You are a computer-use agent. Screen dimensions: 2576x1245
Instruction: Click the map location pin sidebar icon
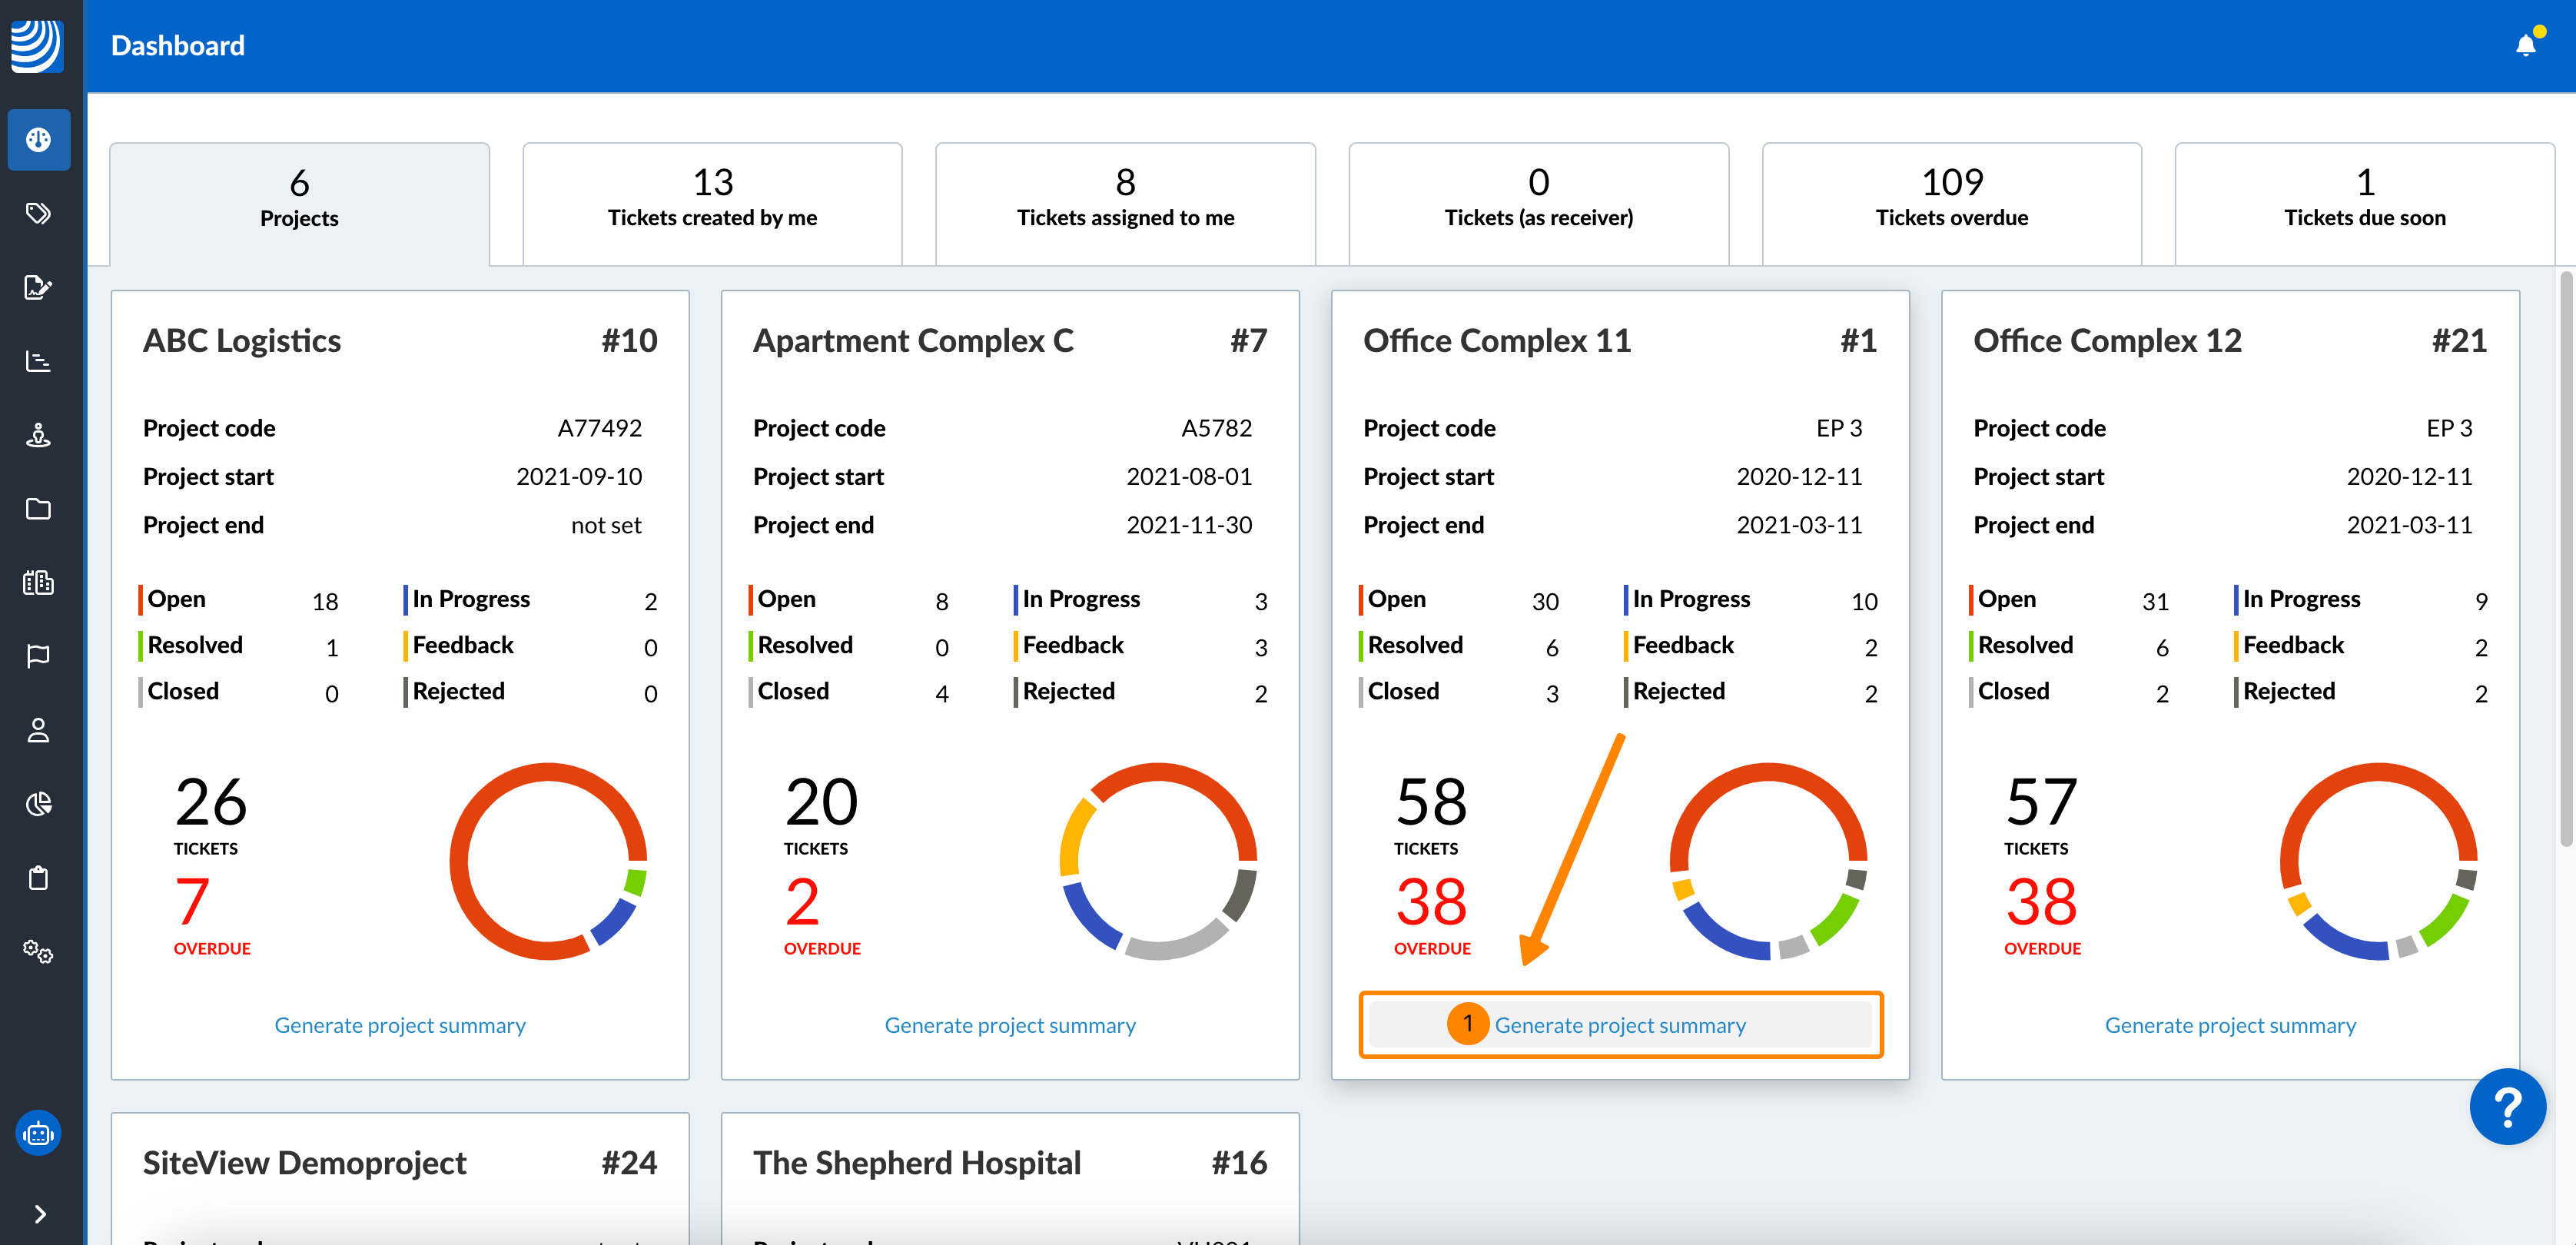click(38, 435)
